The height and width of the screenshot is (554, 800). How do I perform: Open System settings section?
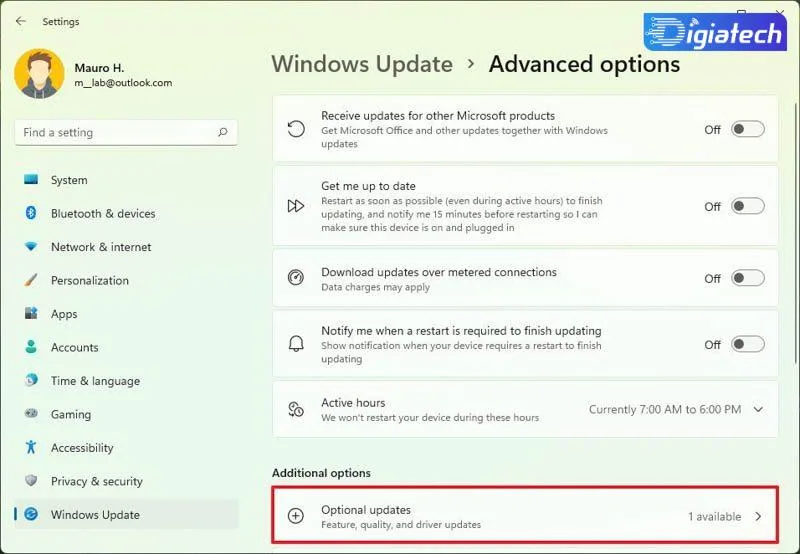tap(126, 180)
